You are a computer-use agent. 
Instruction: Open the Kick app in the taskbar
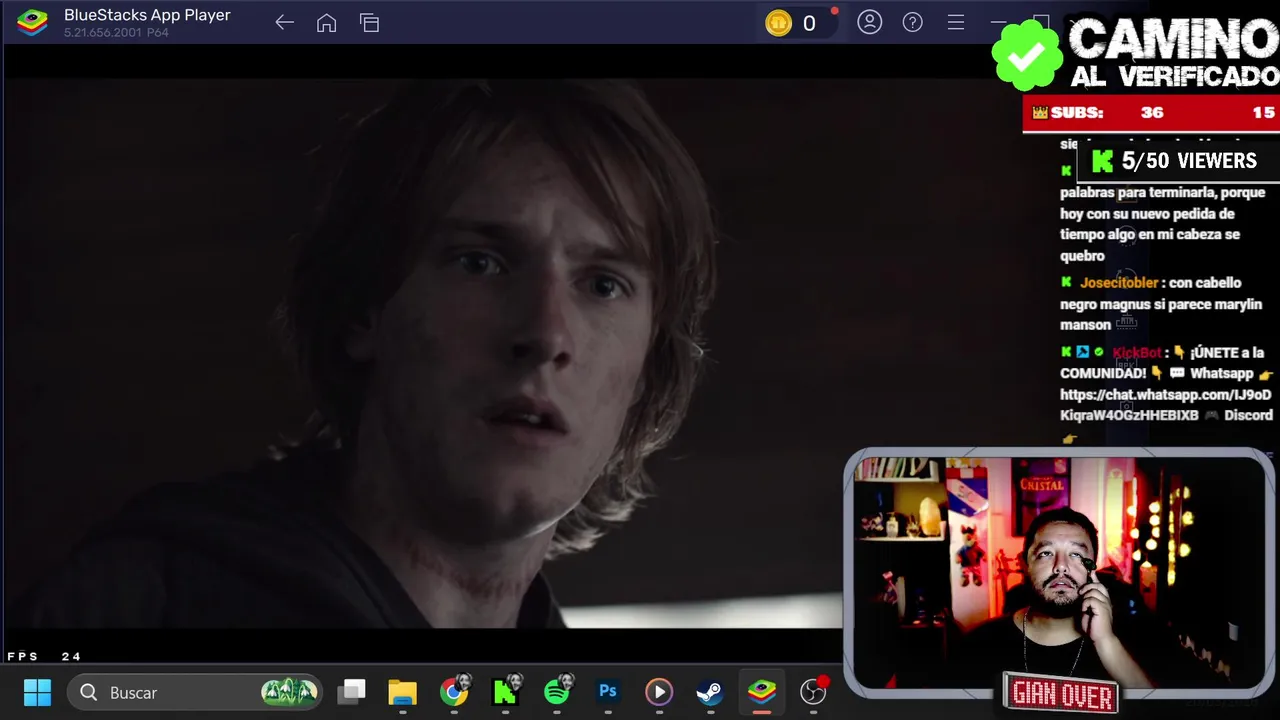[x=505, y=690]
